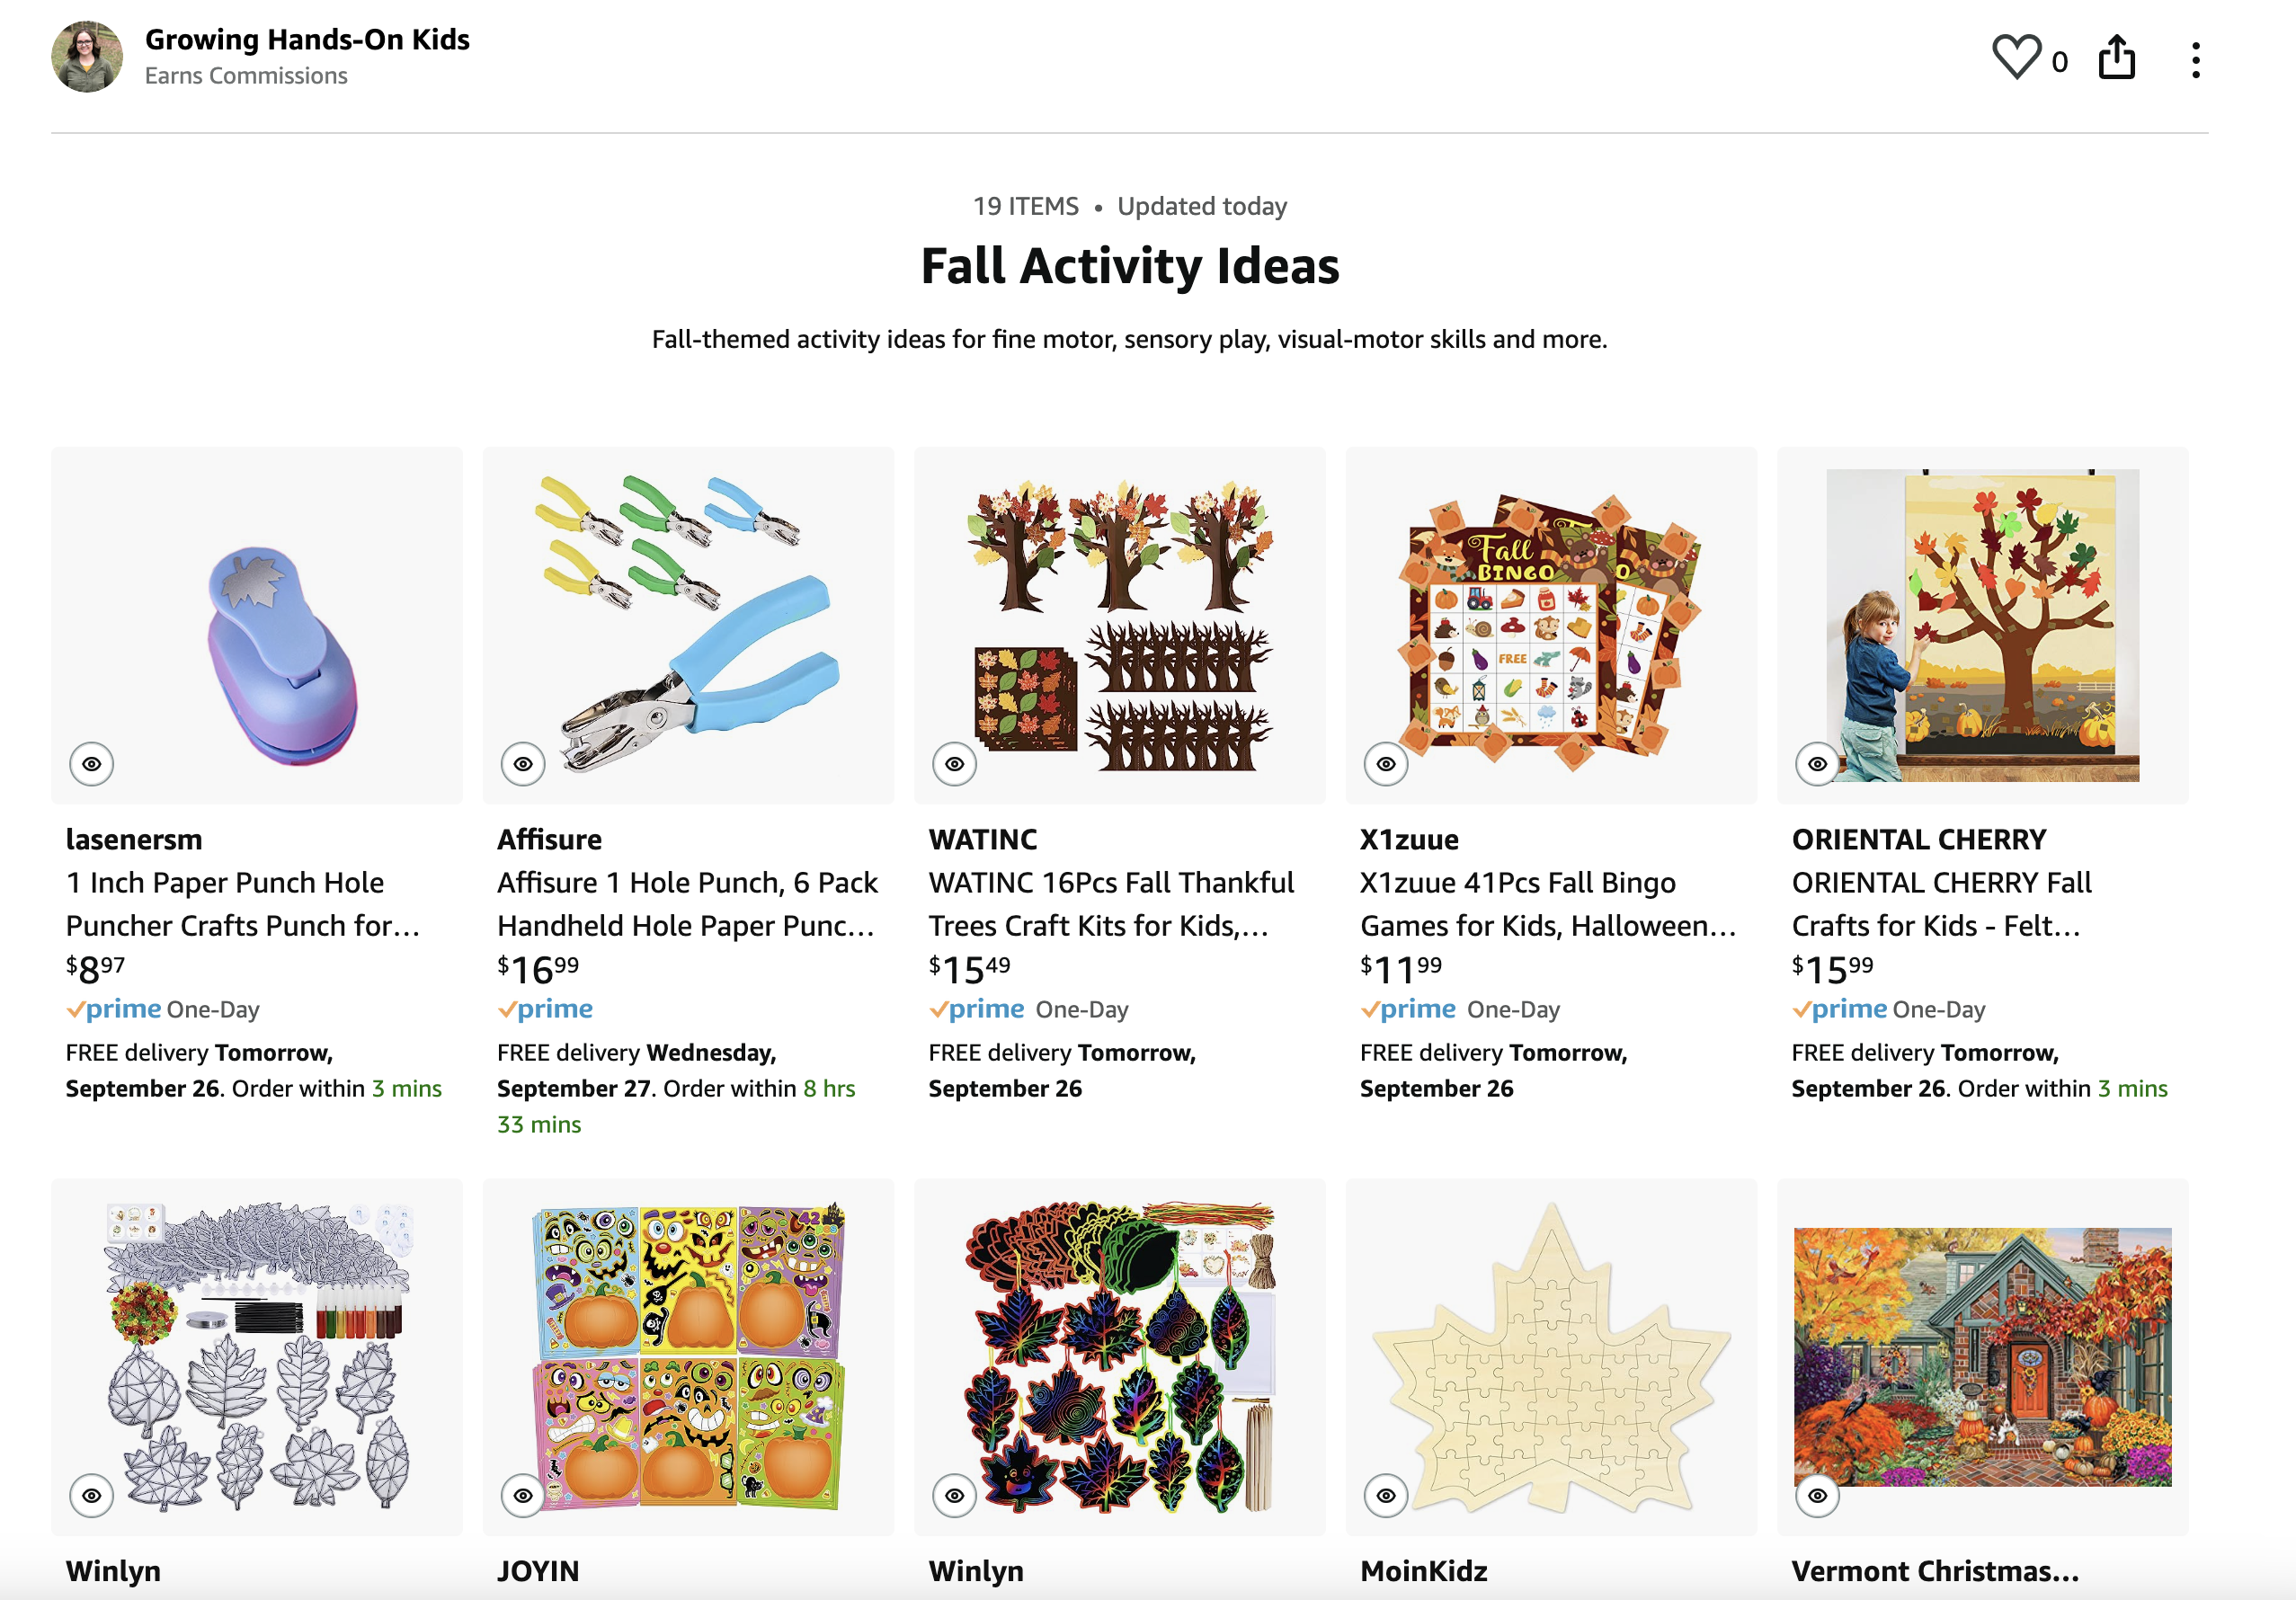Quick-view eye icon on Affisure hole punch
The width and height of the screenshot is (2296, 1600).
[x=523, y=764]
